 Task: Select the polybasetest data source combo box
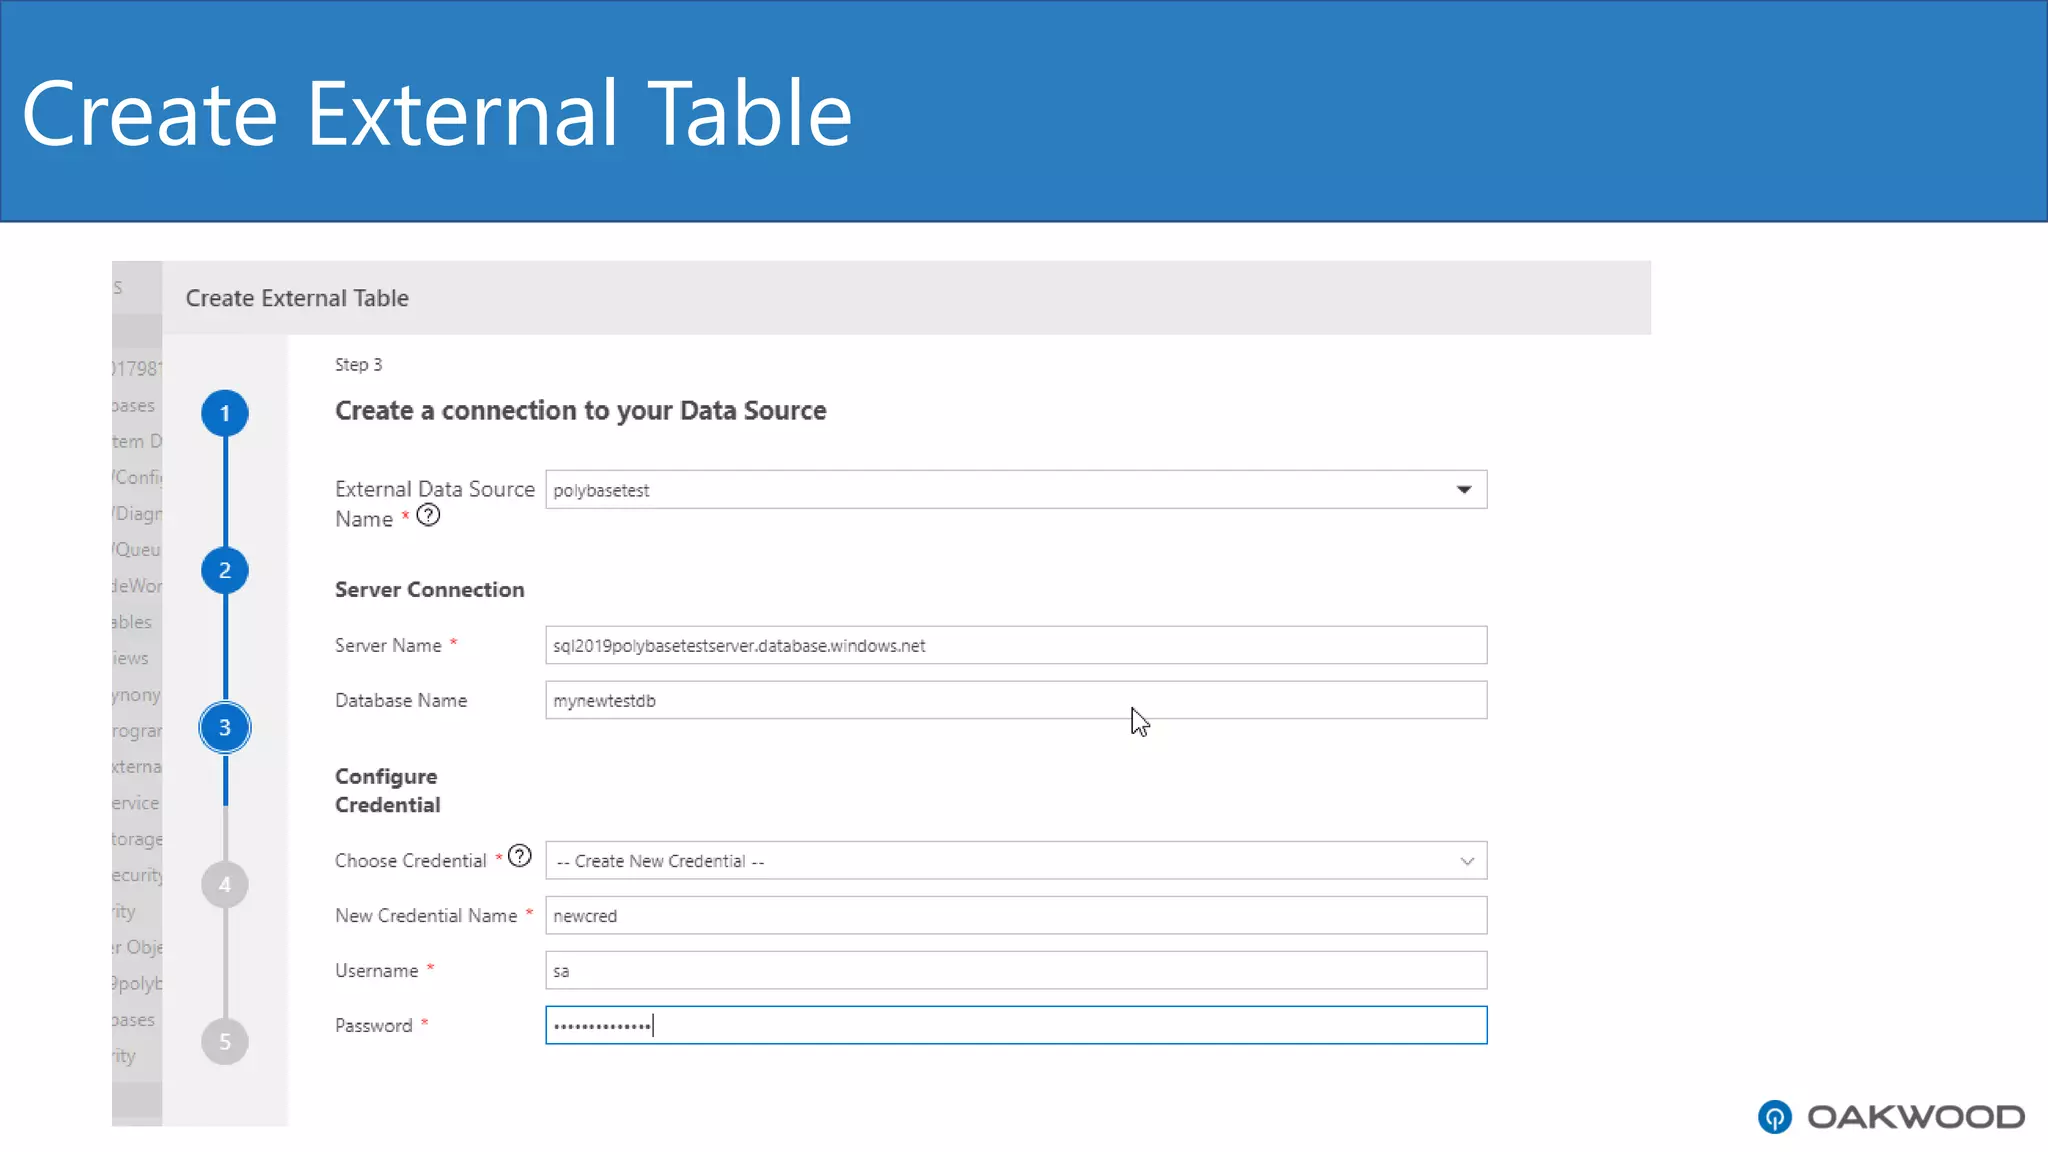click(x=1000, y=490)
